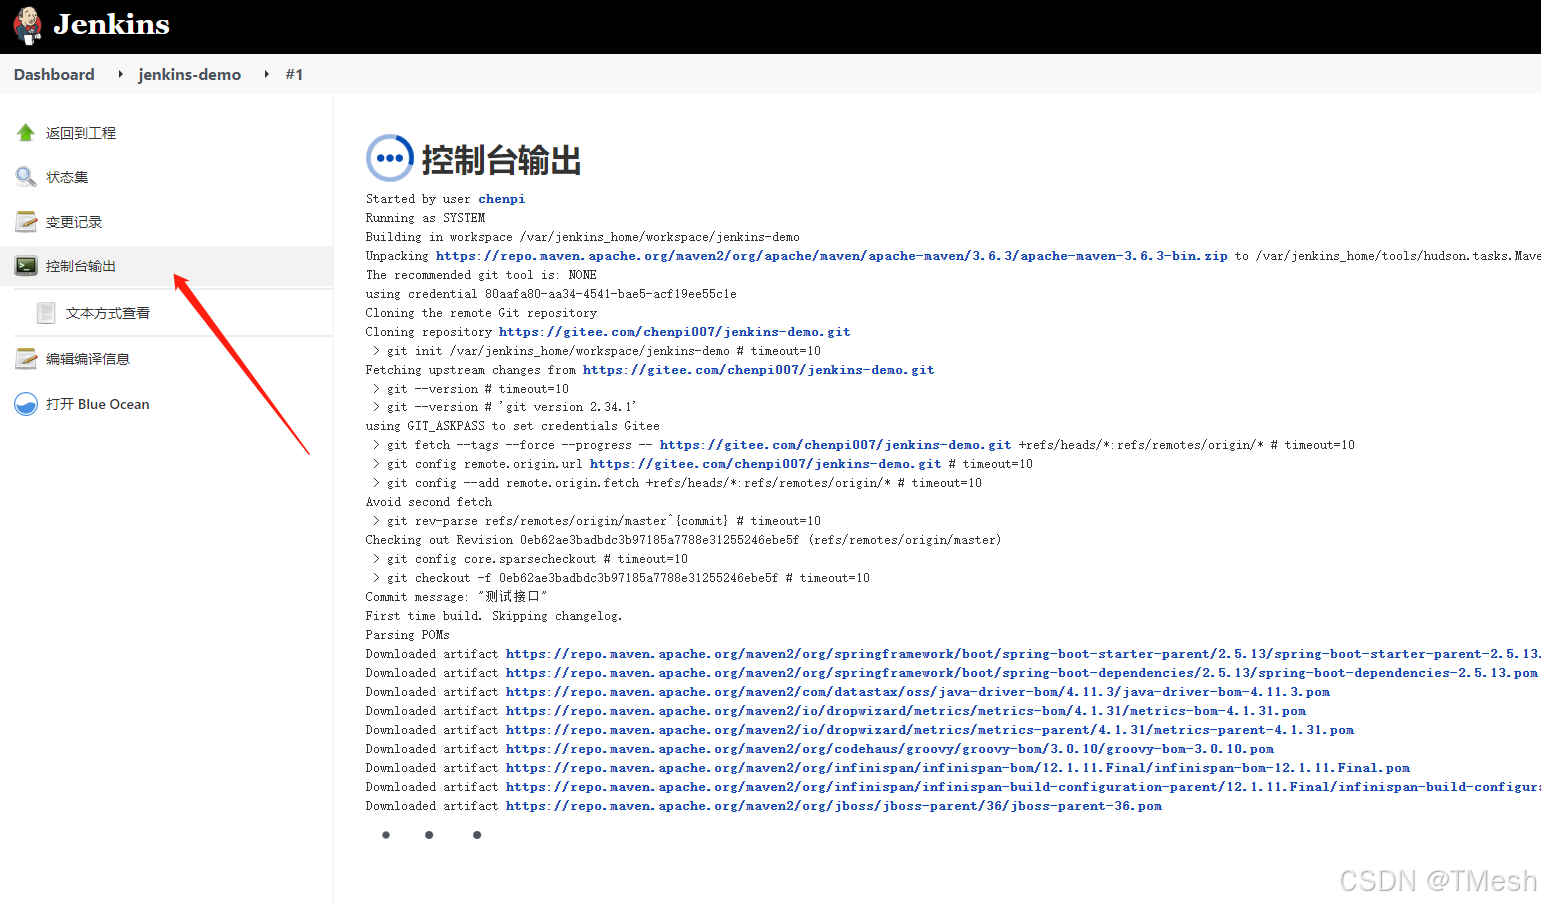1541x907 pixels.
Task: Click the terminal 控制台输出 icon
Action: click(26, 265)
